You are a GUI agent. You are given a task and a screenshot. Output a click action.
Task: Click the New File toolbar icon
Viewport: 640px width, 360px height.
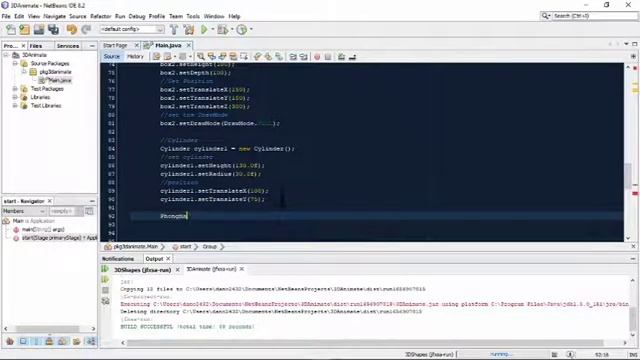point(11,29)
